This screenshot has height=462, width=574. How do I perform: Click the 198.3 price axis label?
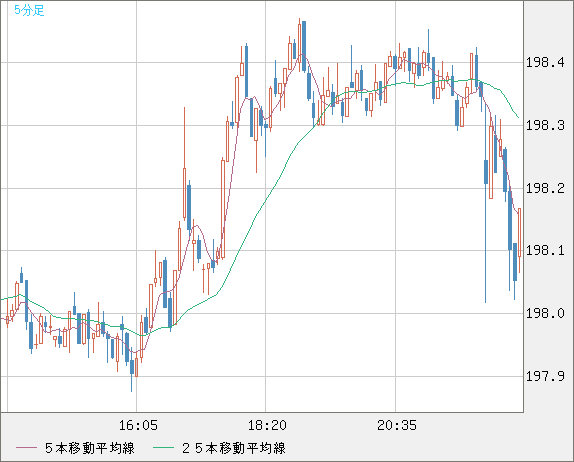click(x=545, y=126)
